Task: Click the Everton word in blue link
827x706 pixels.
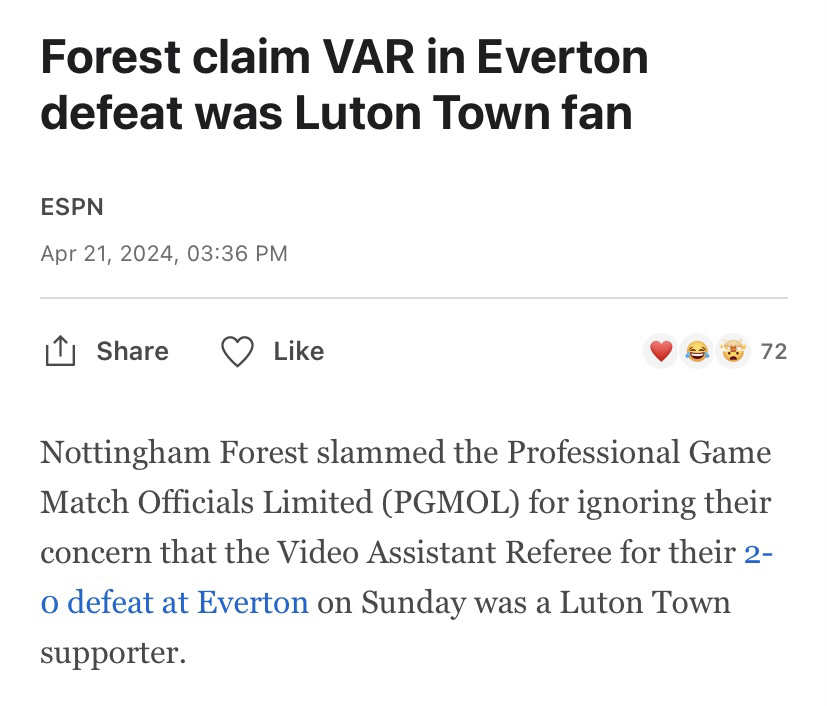Action: click(x=253, y=603)
